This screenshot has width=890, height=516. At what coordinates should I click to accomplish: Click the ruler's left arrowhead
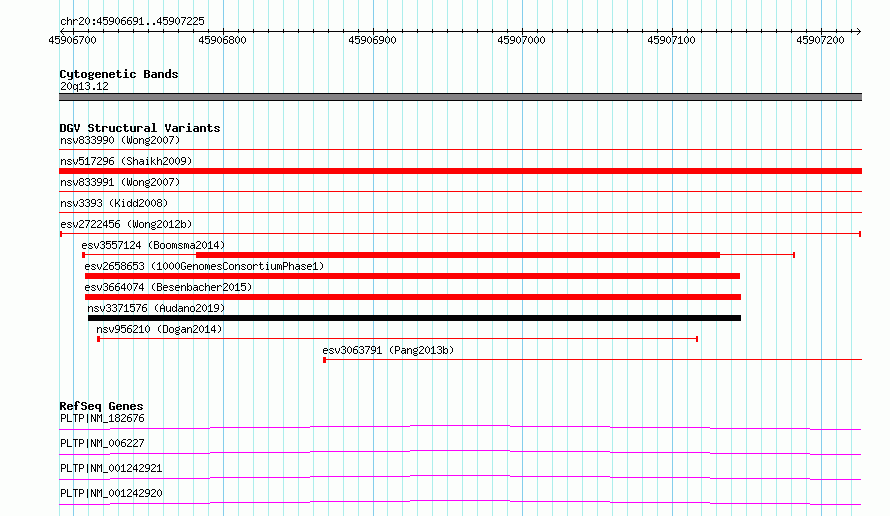click(x=62, y=31)
